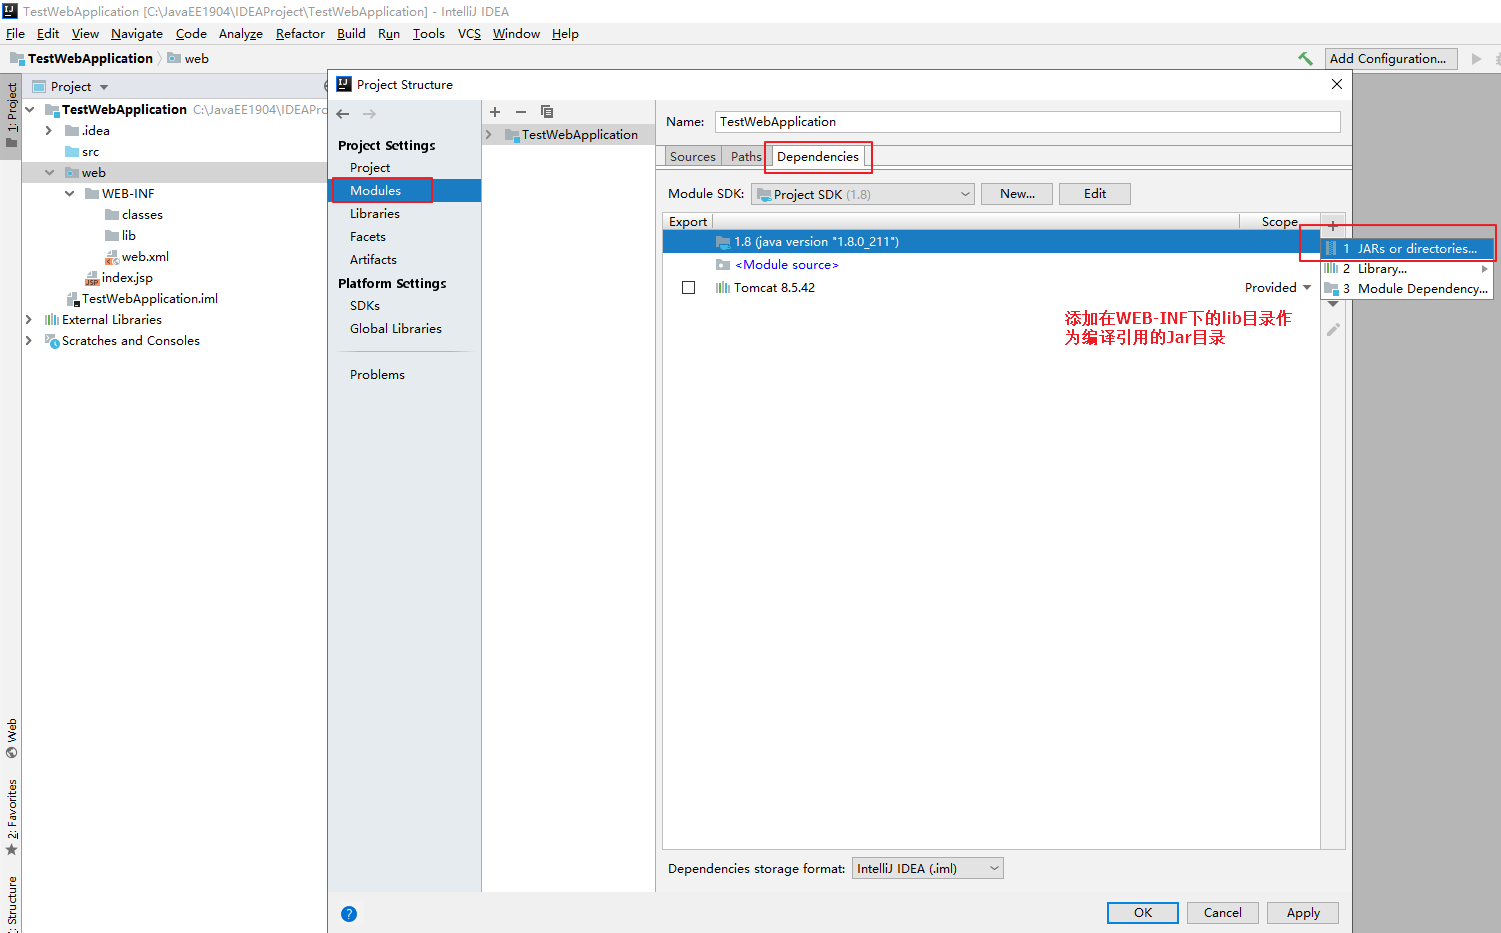Viewport: 1501px width, 933px height.
Task: Switch to the Paths tab
Action: coord(746,157)
